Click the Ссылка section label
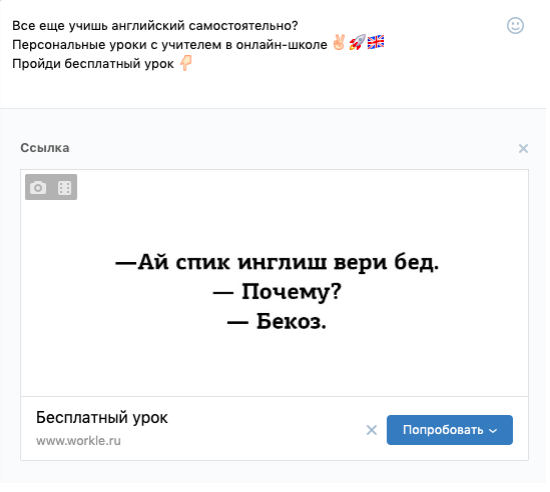Screen dimensions: 550x492 45,148
